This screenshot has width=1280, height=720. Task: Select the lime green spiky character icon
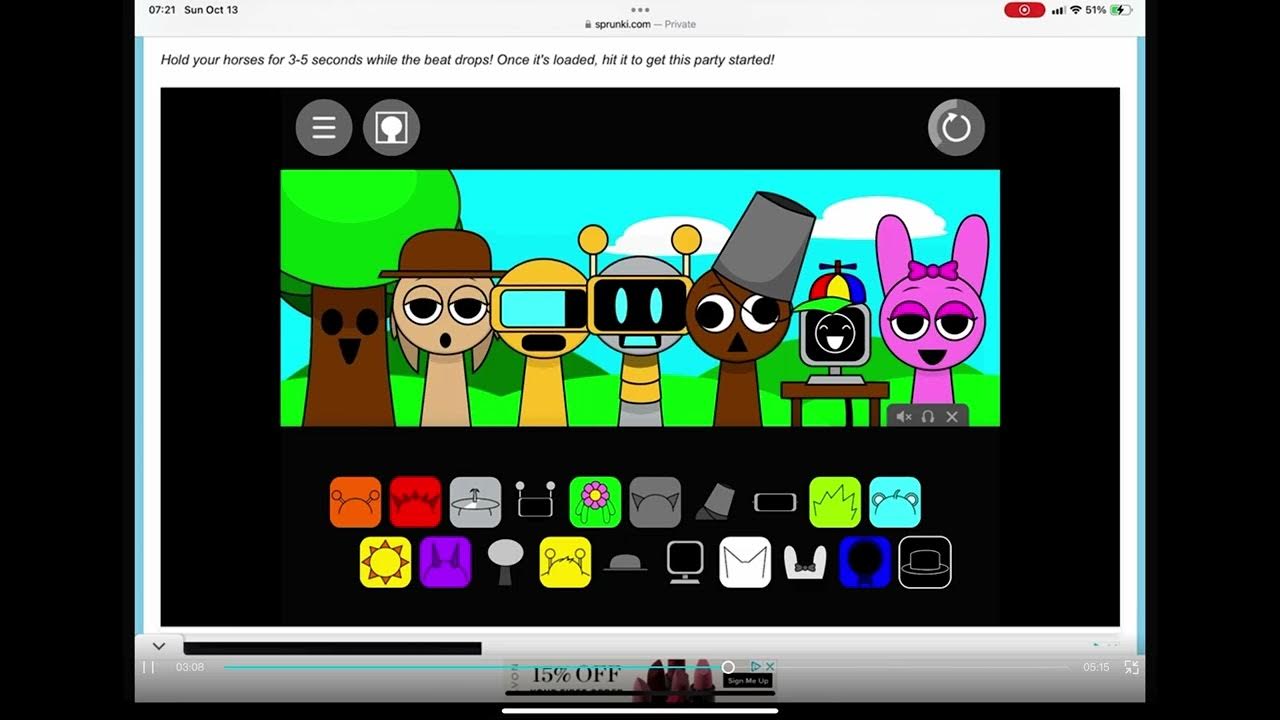click(835, 502)
